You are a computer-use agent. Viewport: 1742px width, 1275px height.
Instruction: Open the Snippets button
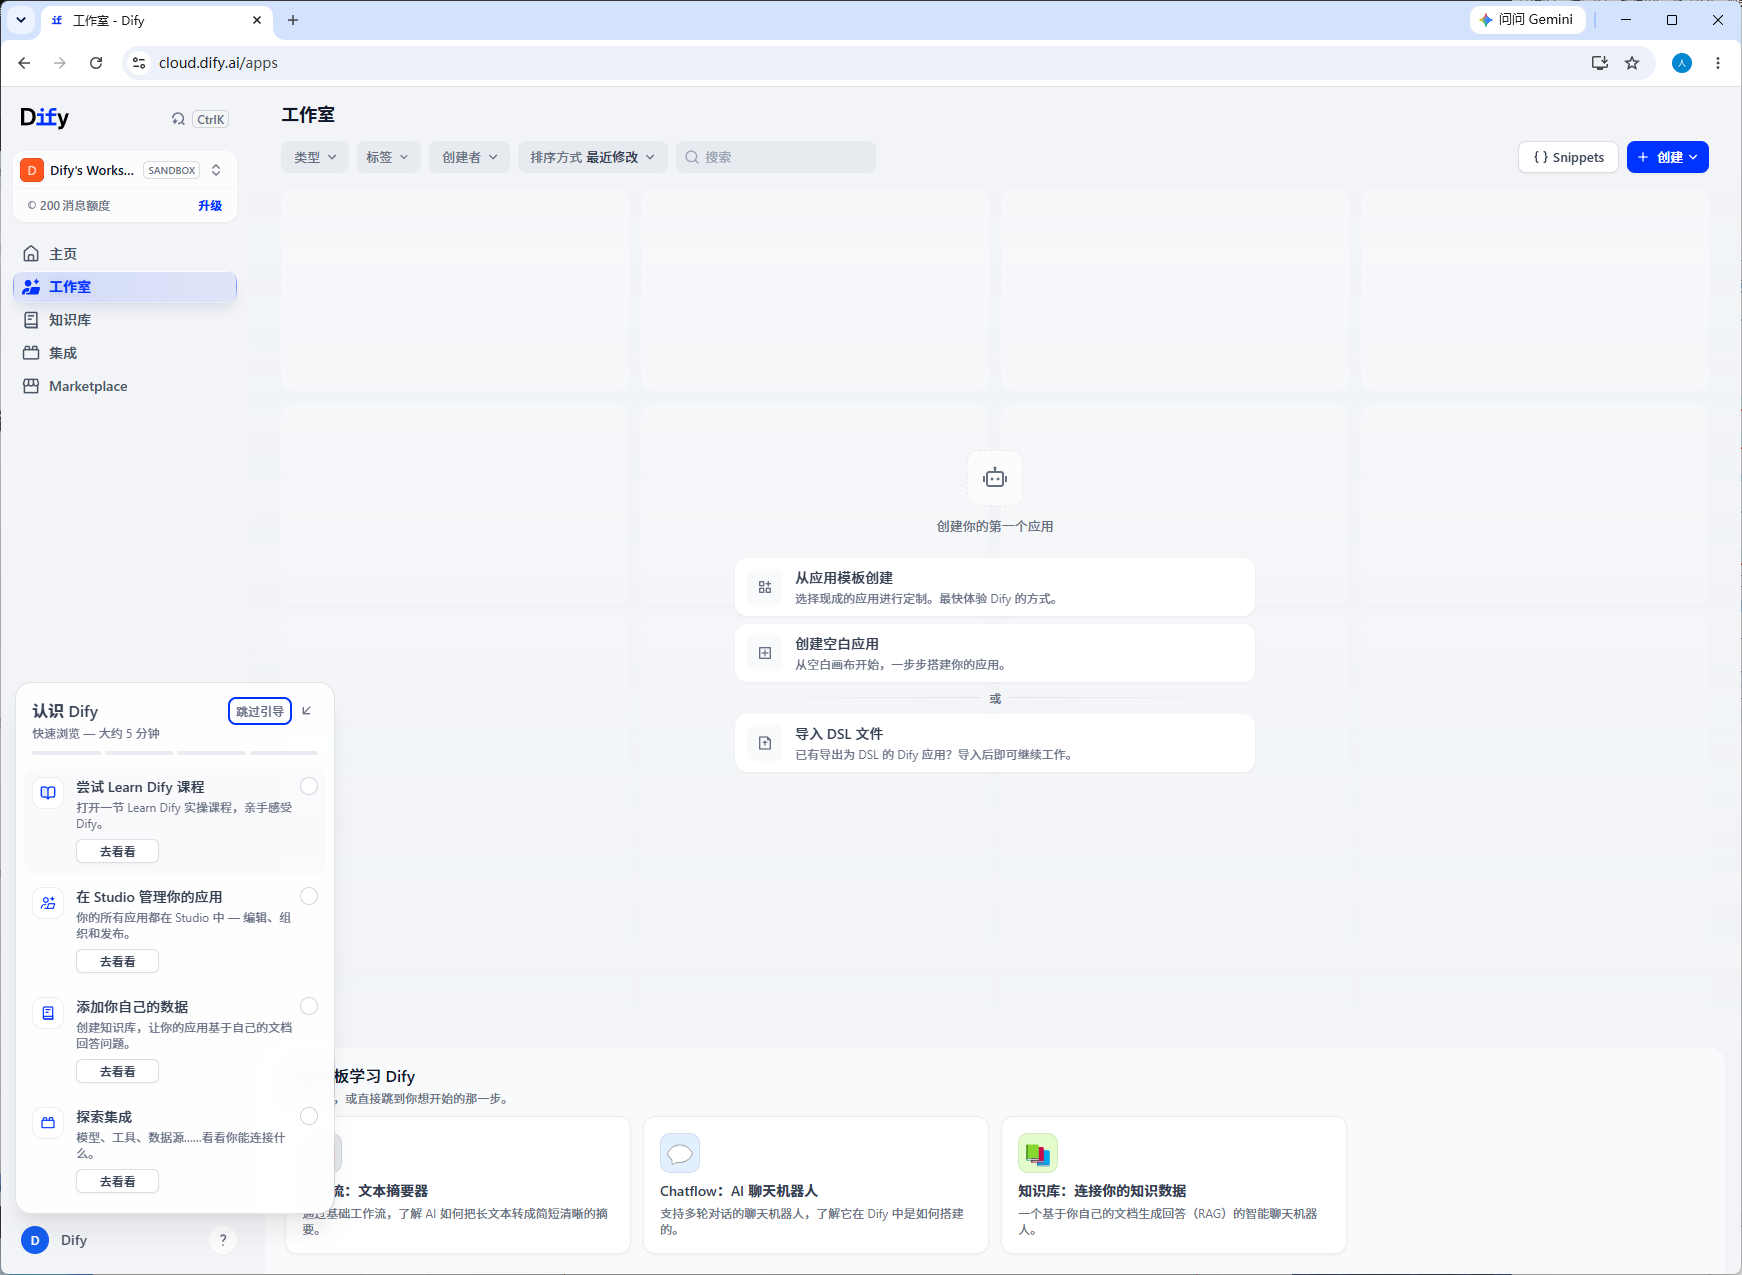coord(1568,157)
